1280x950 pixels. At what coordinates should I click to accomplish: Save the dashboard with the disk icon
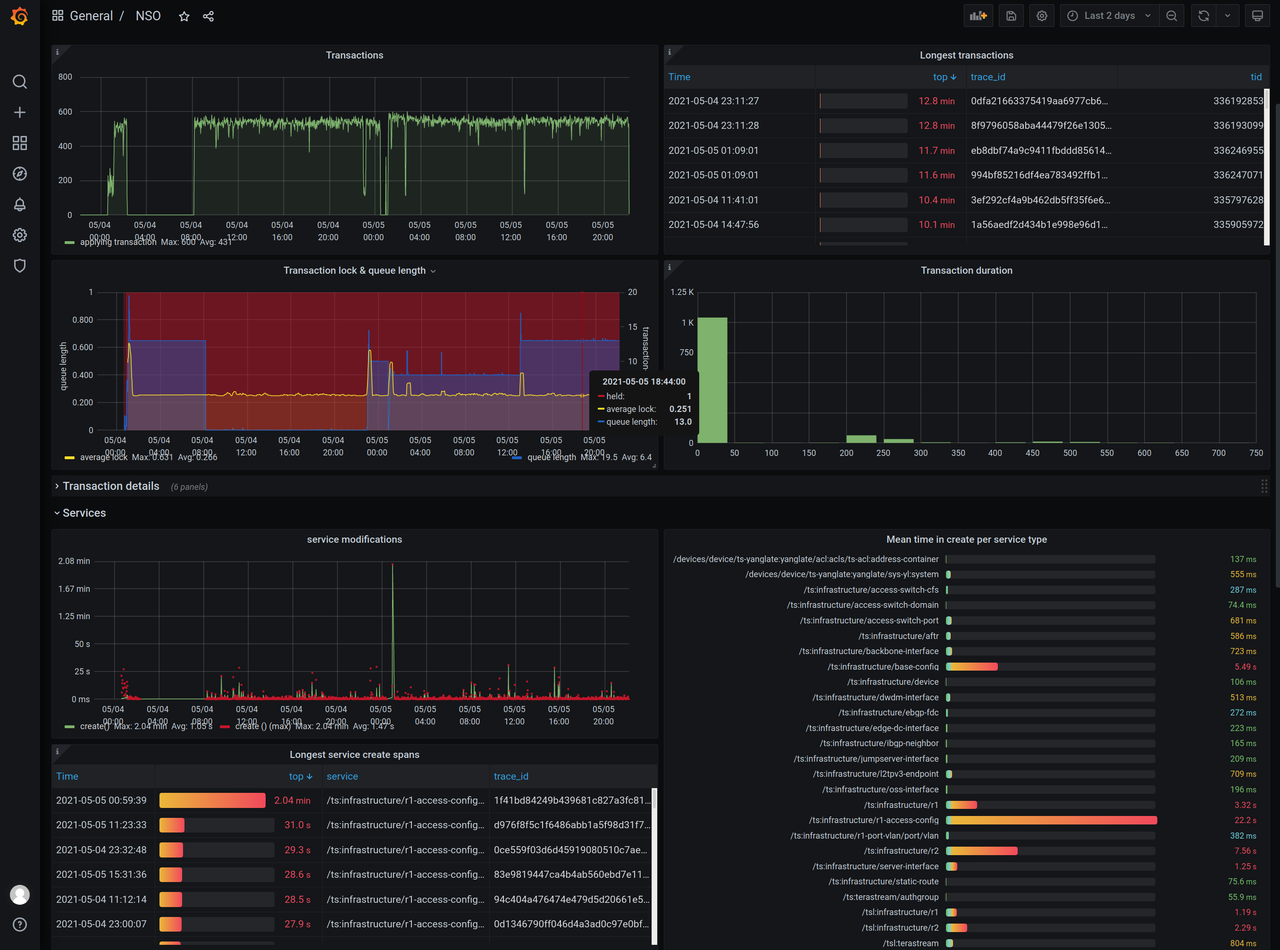1011,16
